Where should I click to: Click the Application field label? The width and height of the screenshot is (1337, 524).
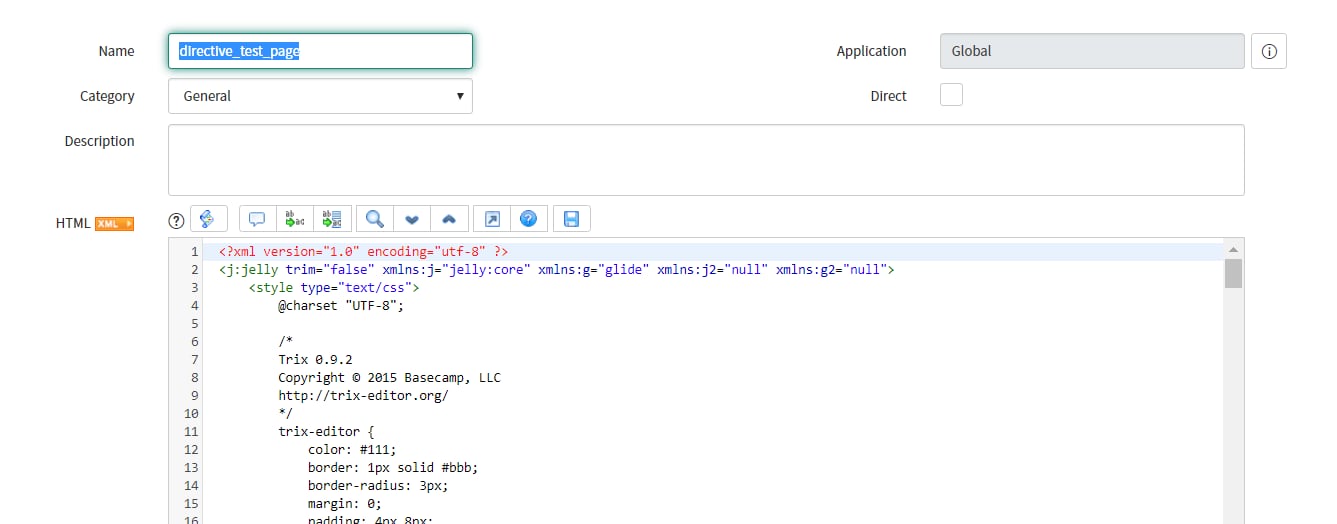pos(871,51)
